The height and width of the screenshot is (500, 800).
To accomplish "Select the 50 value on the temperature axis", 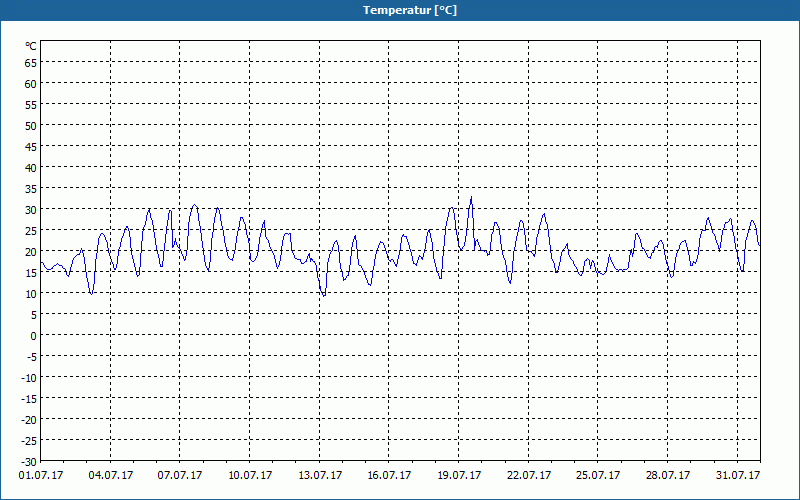I will click(31, 126).
